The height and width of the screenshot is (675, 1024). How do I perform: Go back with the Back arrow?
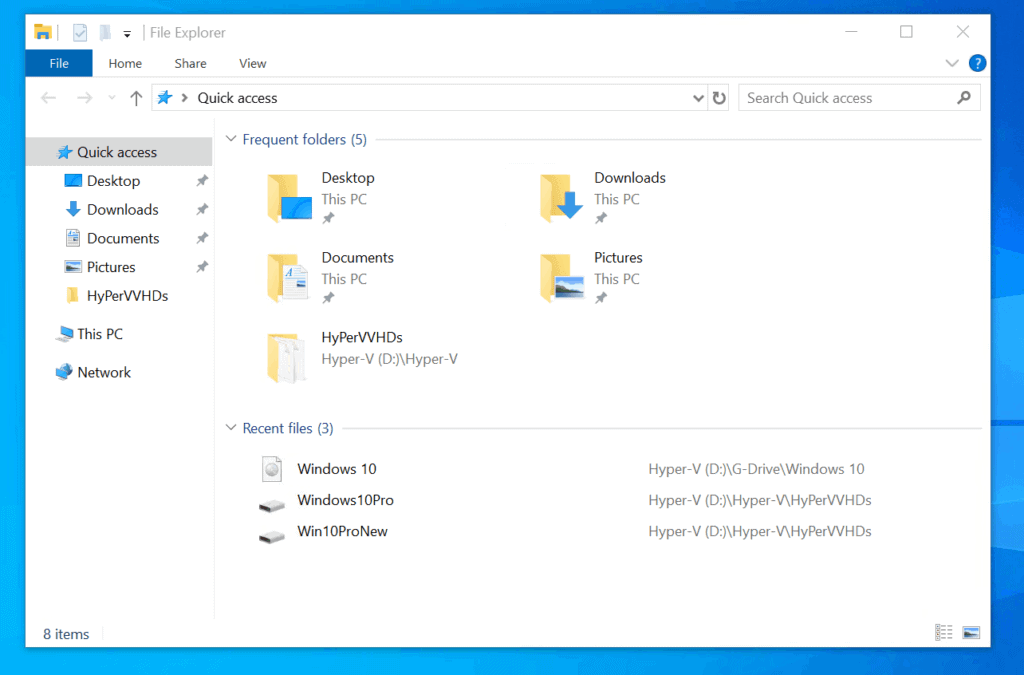(48, 98)
